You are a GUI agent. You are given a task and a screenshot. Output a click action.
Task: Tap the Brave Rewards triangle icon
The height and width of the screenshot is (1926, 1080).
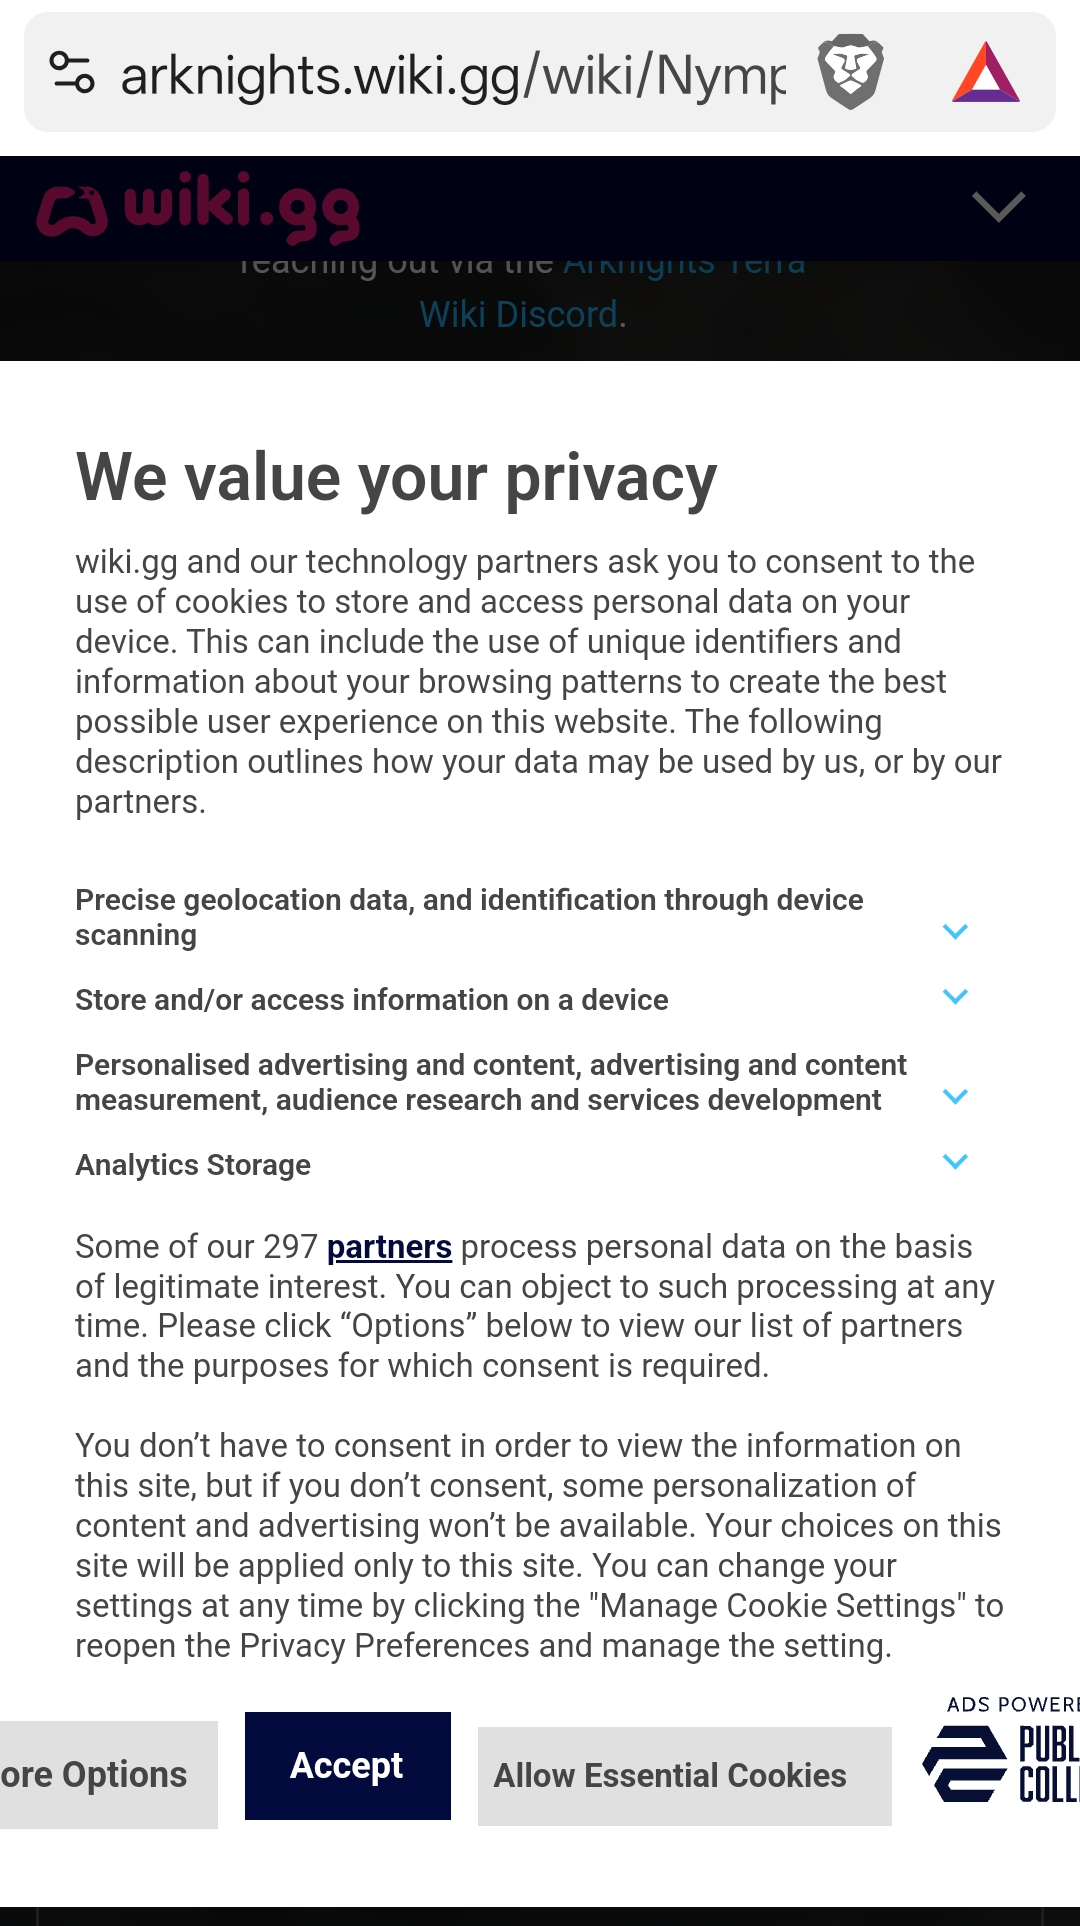coord(986,72)
